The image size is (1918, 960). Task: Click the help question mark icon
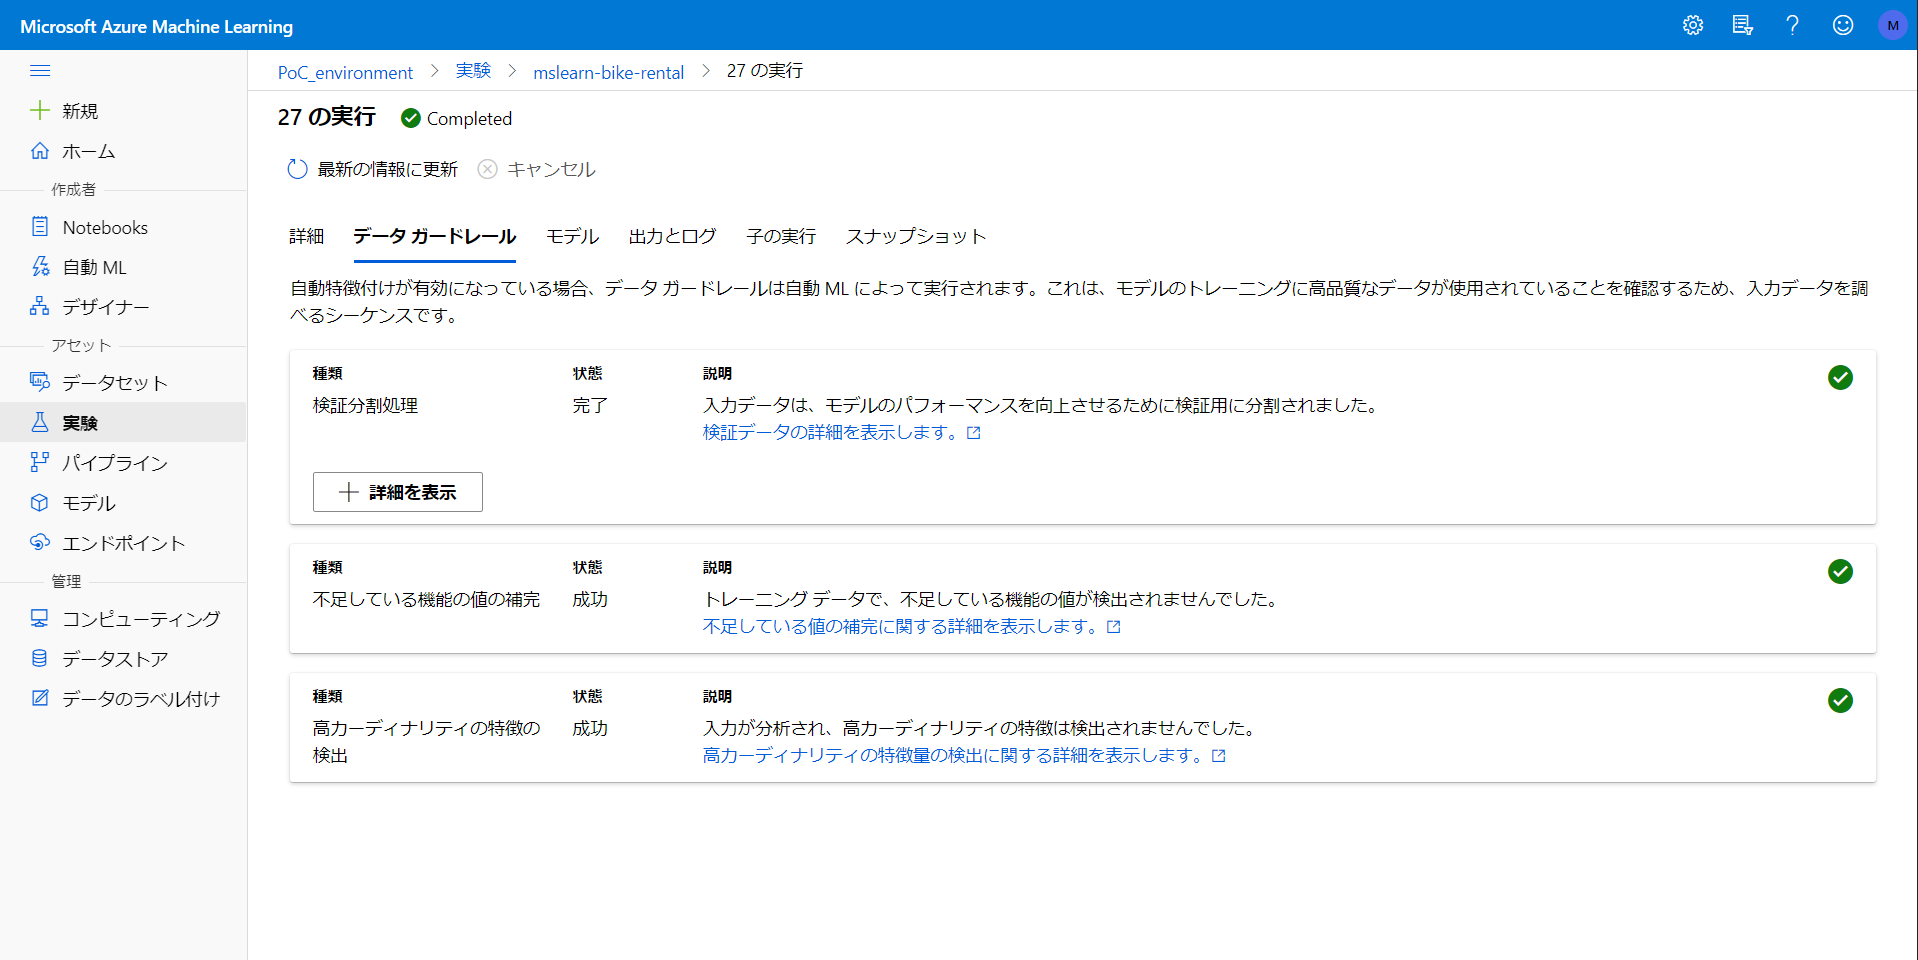1793,25
